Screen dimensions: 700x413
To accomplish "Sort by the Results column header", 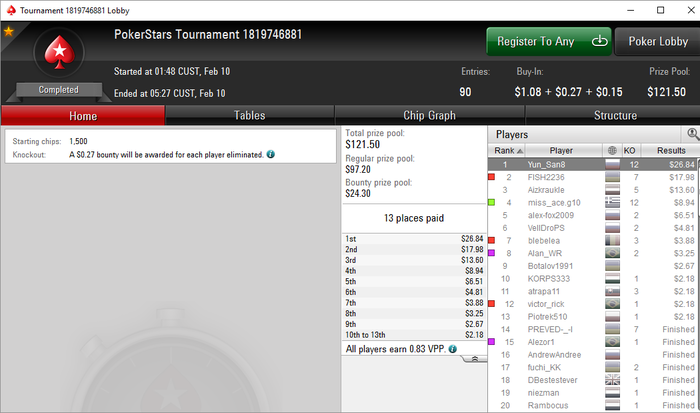I will (671, 150).
